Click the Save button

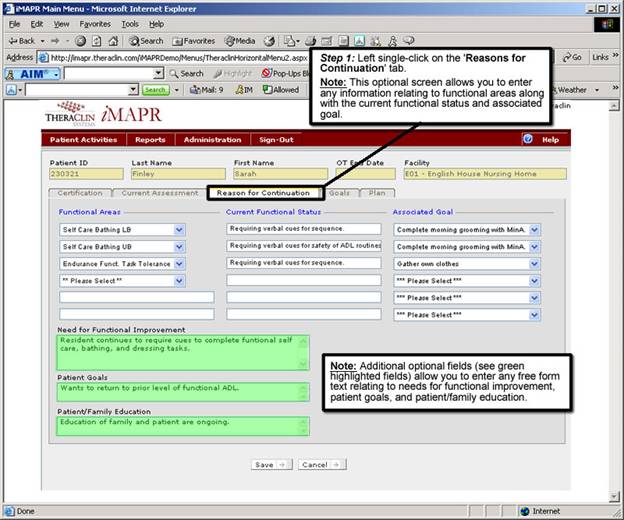click(x=270, y=464)
